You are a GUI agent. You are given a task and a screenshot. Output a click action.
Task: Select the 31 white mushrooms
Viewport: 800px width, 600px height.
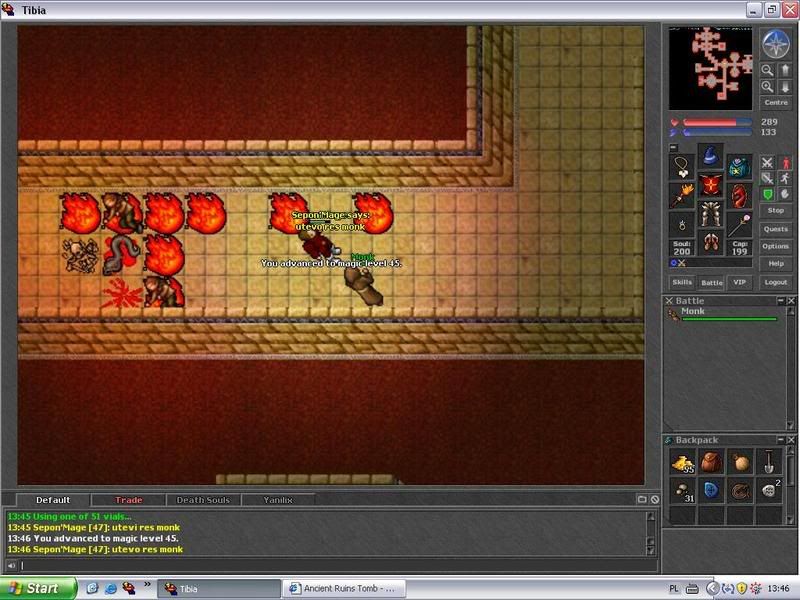pos(682,491)
